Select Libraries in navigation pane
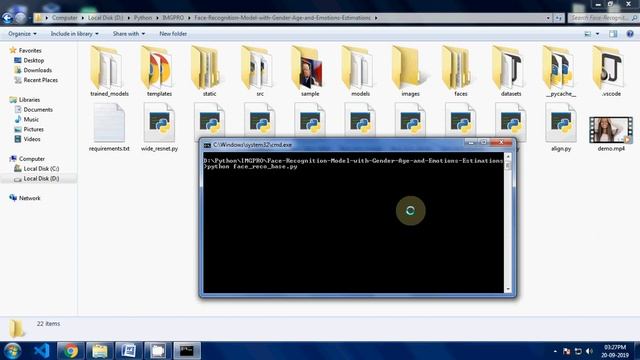Screen dimensions: 640x360 29,100
